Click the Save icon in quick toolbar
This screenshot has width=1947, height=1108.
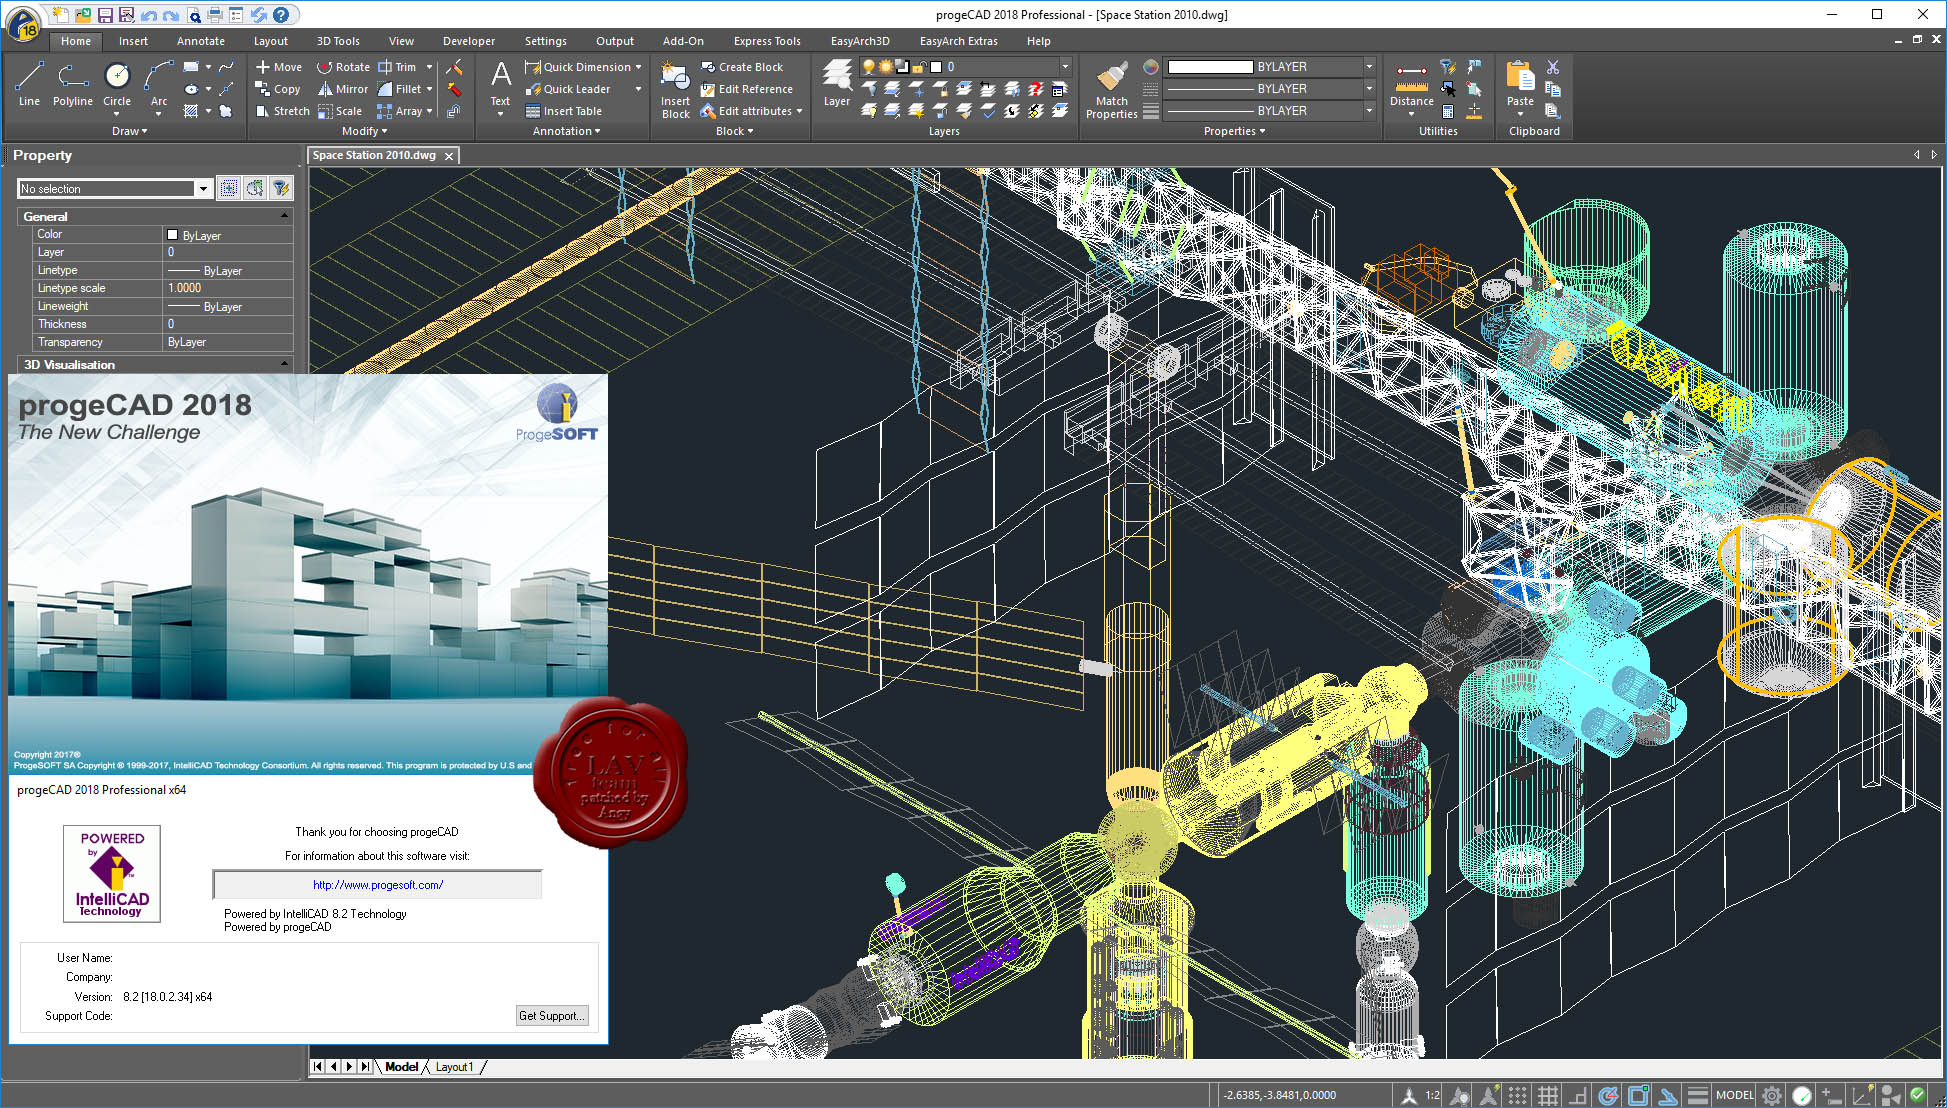point(105,15)
